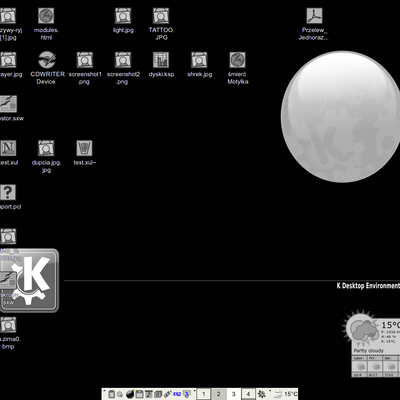The height and width of the screenshot is (400, 400).
Task: Click the monitor icon in the panel
Action: (187, 394)
